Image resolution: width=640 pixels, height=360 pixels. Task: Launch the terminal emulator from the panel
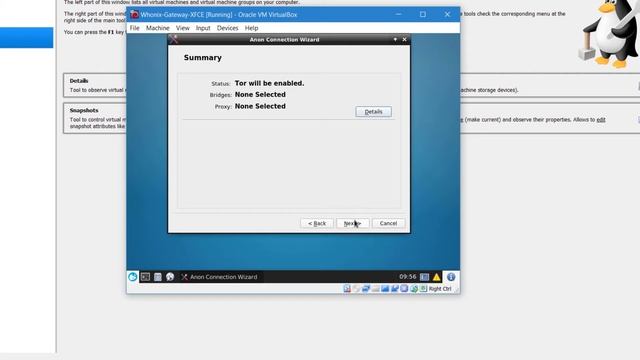(x=145, y=277)
